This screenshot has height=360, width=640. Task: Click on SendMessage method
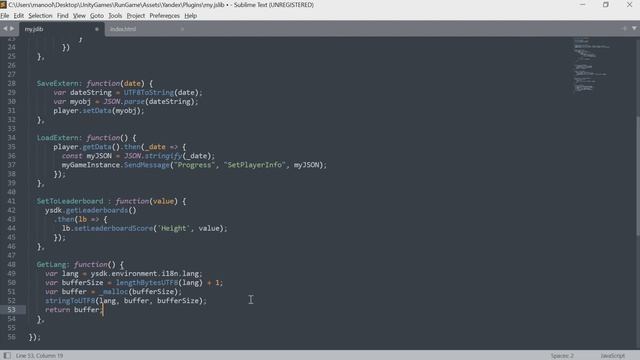(x=147, y=164)
